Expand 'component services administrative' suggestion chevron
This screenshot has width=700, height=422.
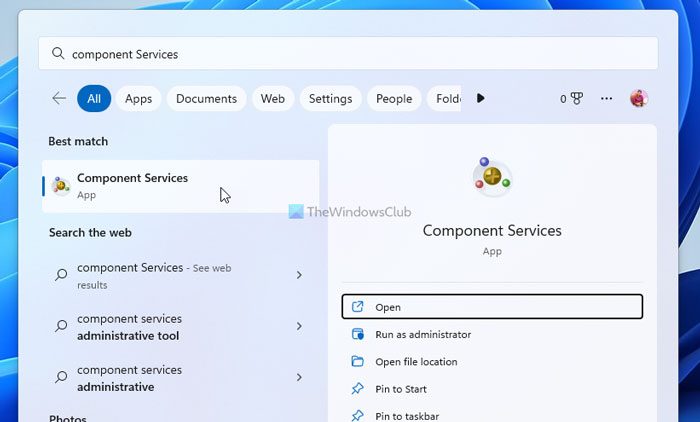299,377
